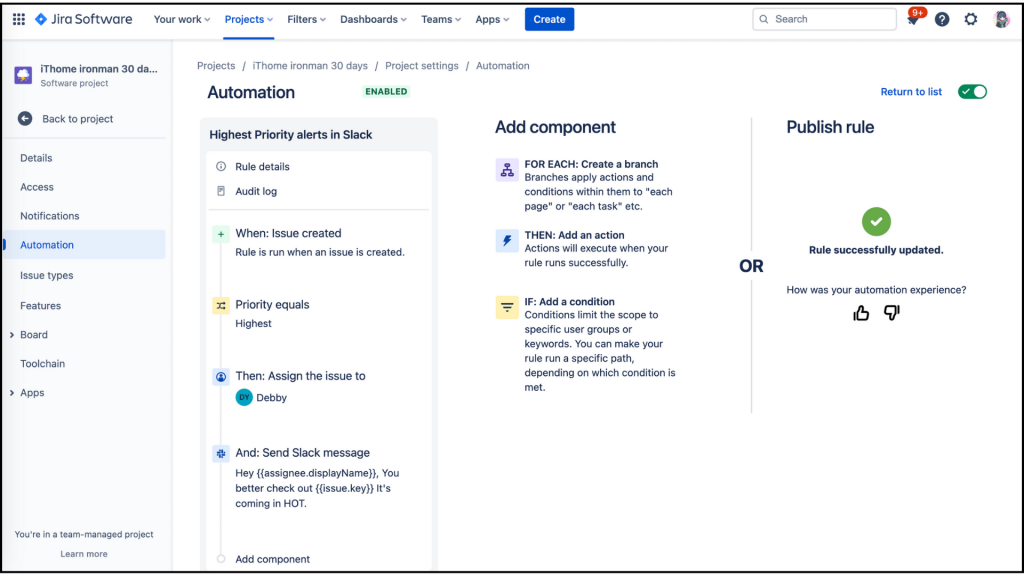Select the Slack message action icon

click(x=221, y=453)
